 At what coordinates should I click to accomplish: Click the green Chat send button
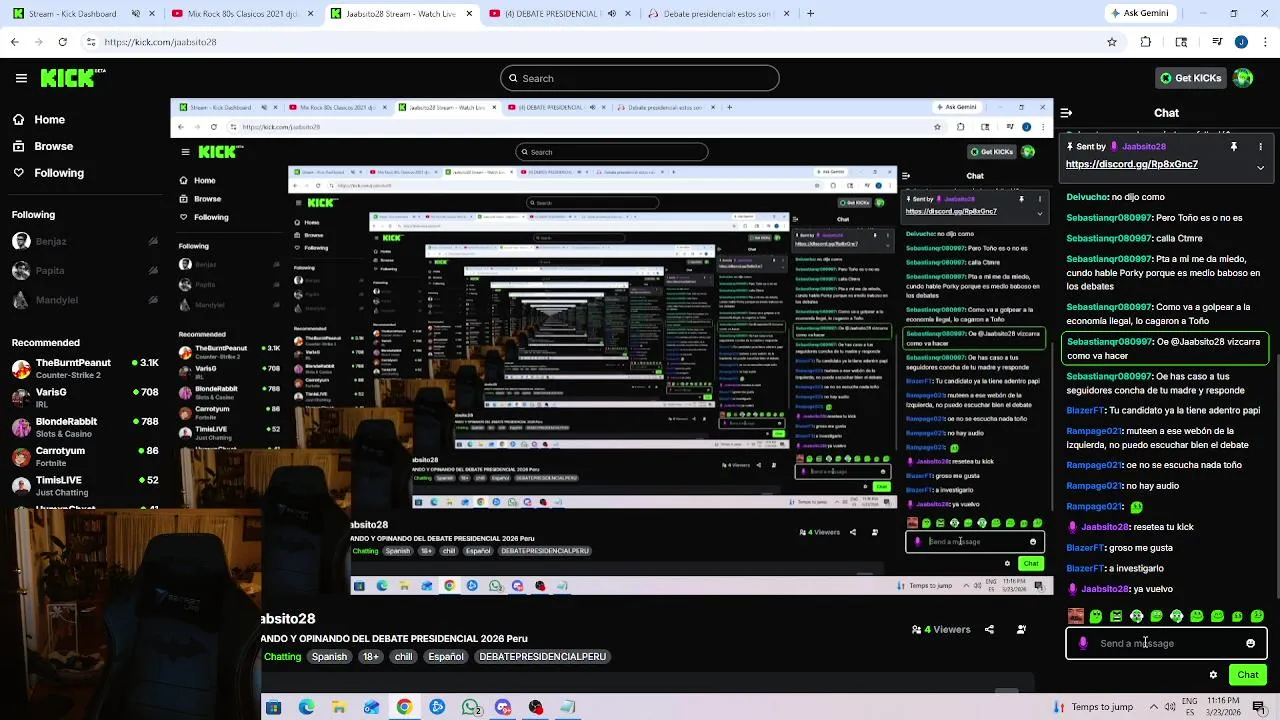point(1248,675)
